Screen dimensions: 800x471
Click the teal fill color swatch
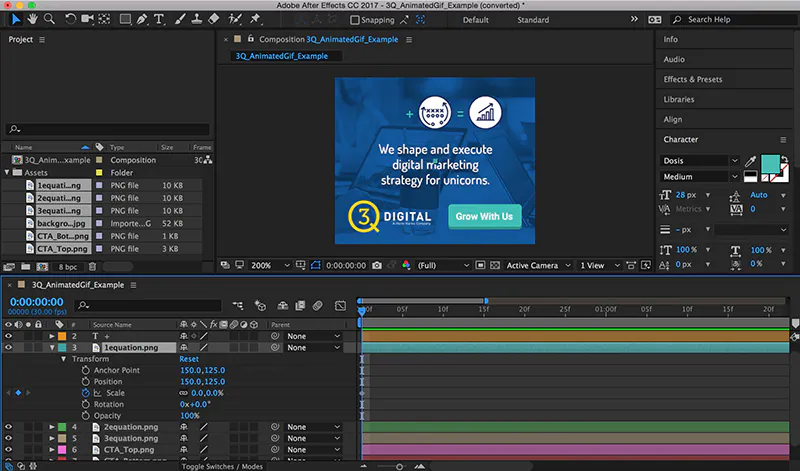pyautogui.click(x=772, y=162)
